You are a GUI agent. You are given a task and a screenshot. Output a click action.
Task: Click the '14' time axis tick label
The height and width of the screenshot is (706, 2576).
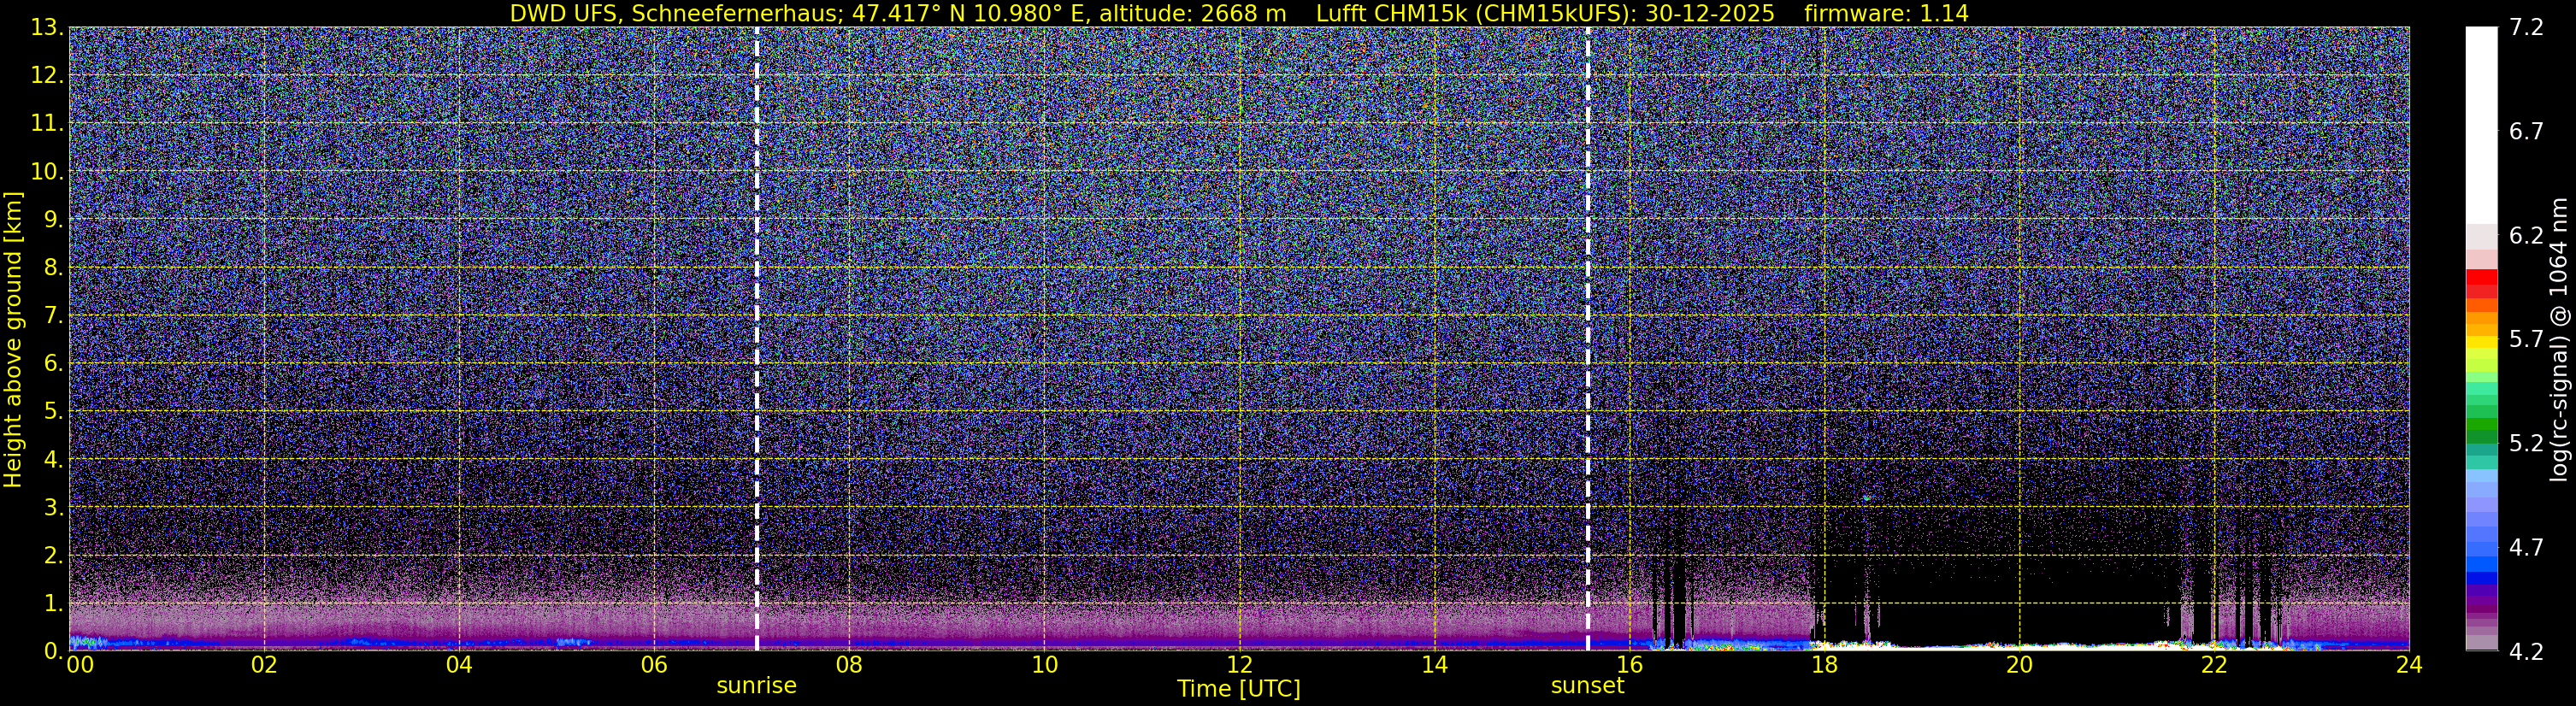(x=1434, y=665)
